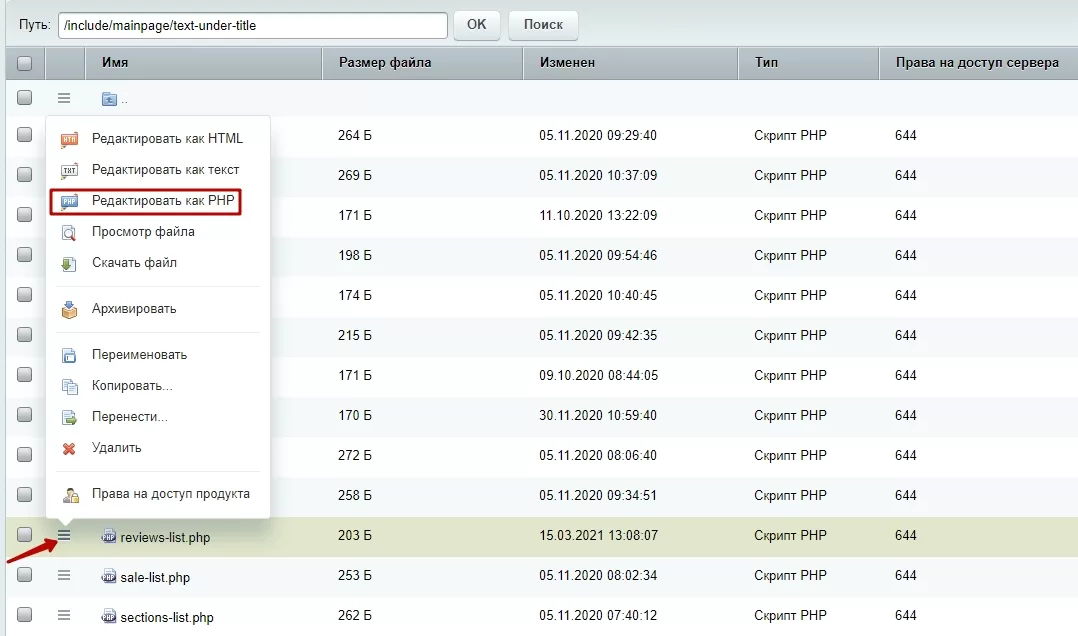Check the box for the 215 Б file row
The width and height of the screenshot is (1078, 636).
click(25, 334)
